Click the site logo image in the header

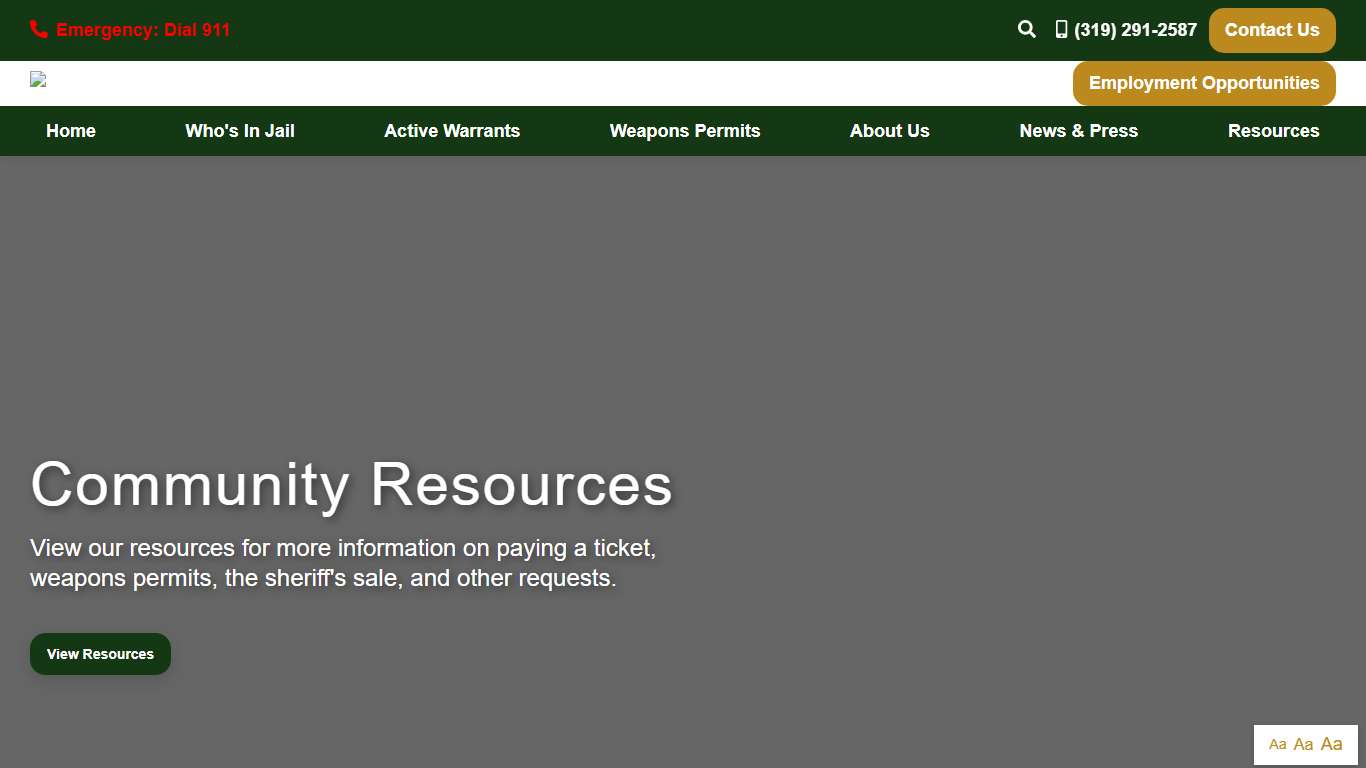coord(38,80)
